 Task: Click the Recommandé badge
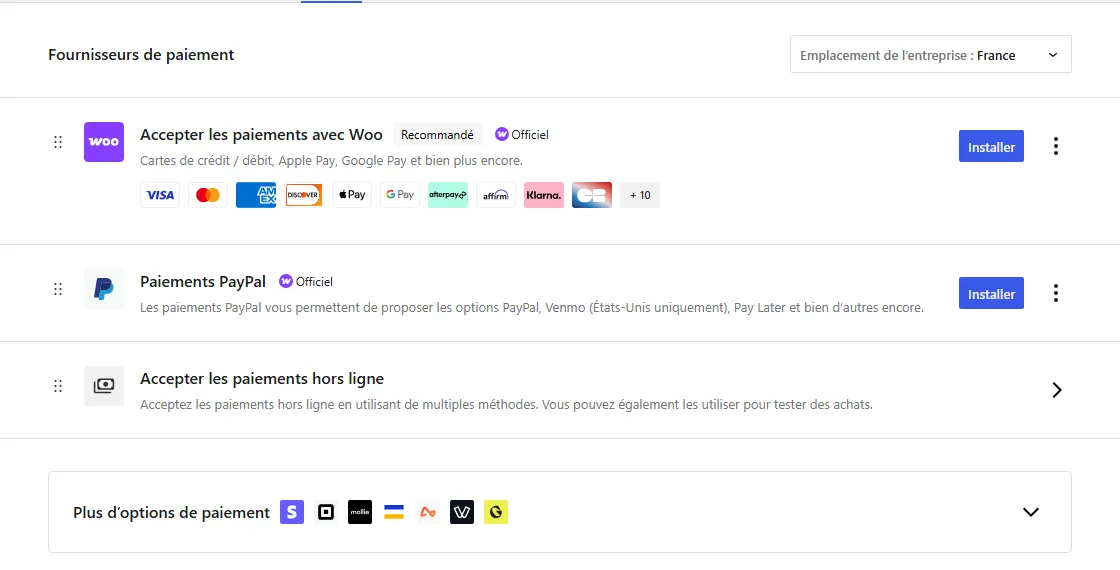[x=437, y=134]
